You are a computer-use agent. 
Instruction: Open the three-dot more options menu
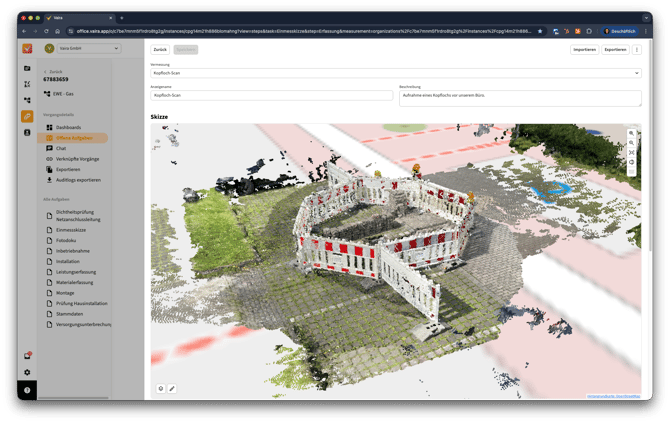coord(637,50)
